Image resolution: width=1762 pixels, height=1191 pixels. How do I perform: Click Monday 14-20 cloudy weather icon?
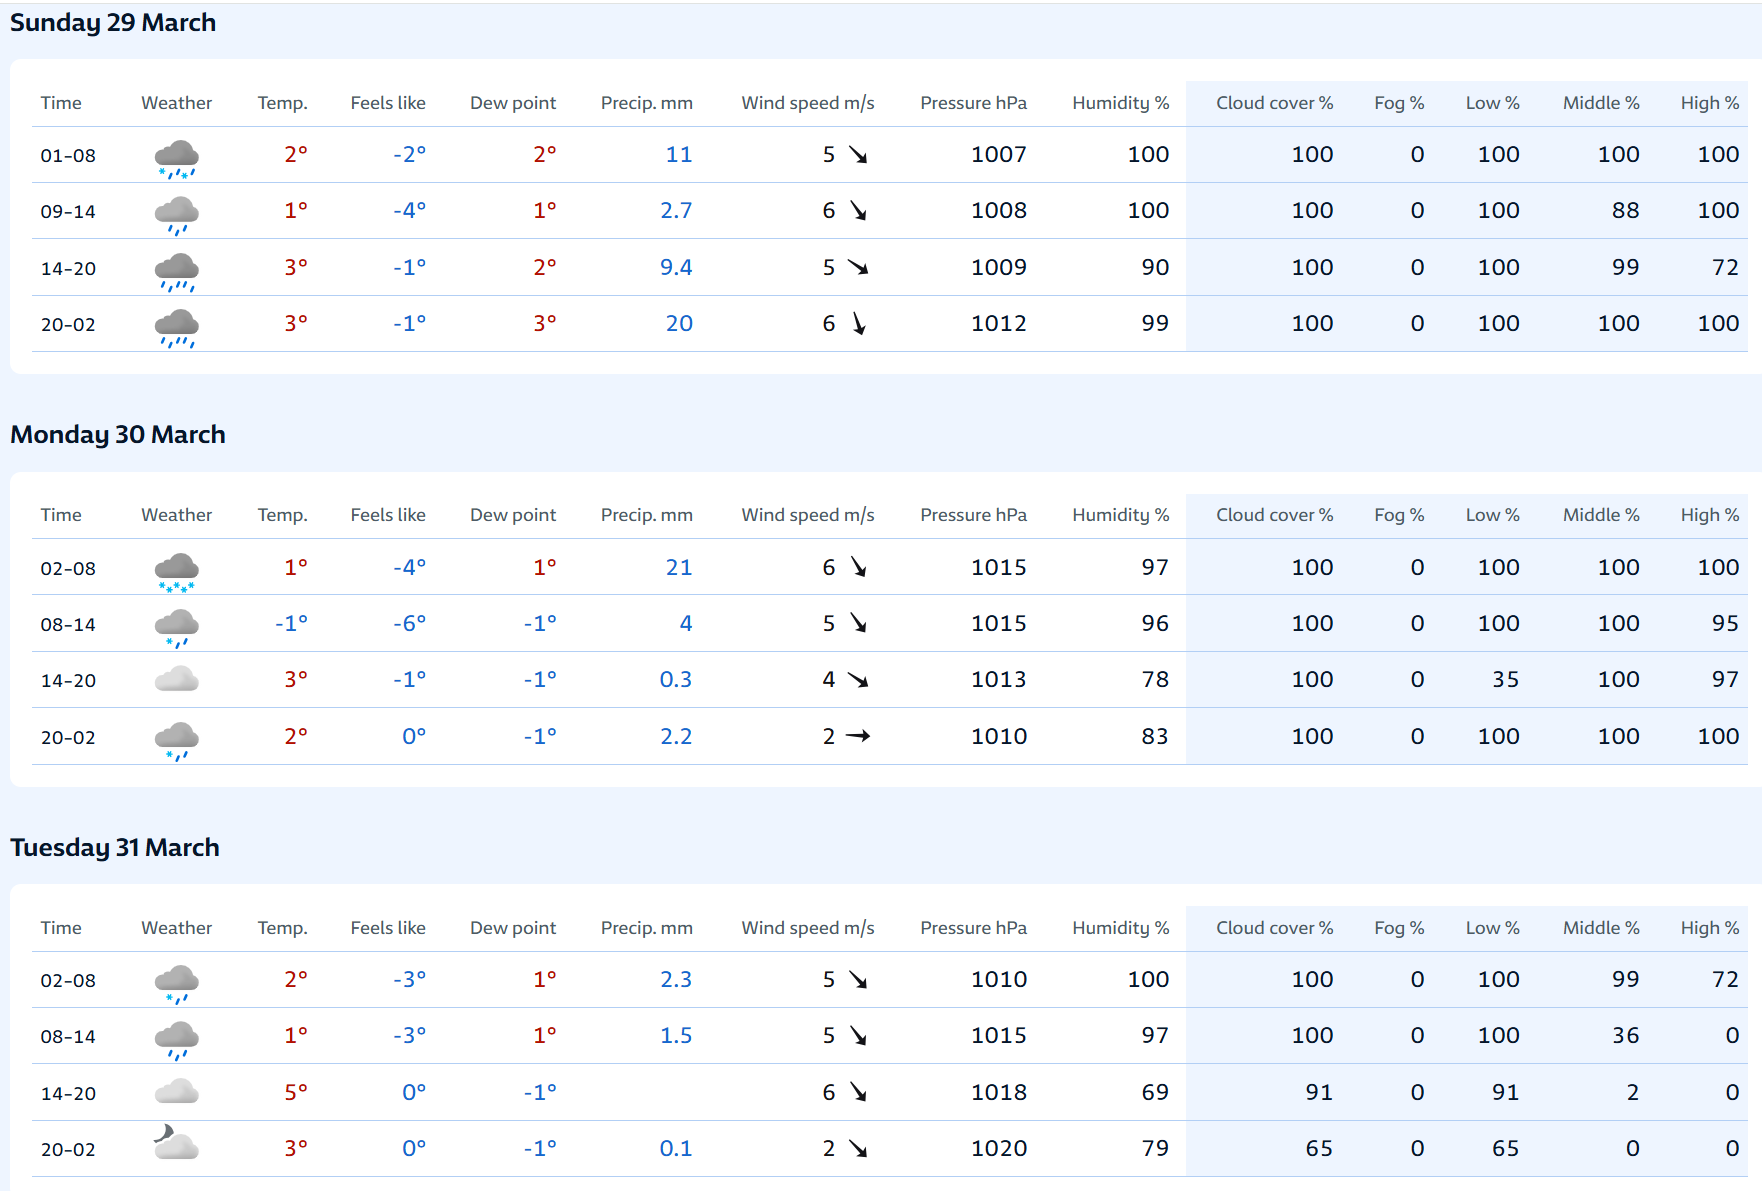[x=176, y=680]
